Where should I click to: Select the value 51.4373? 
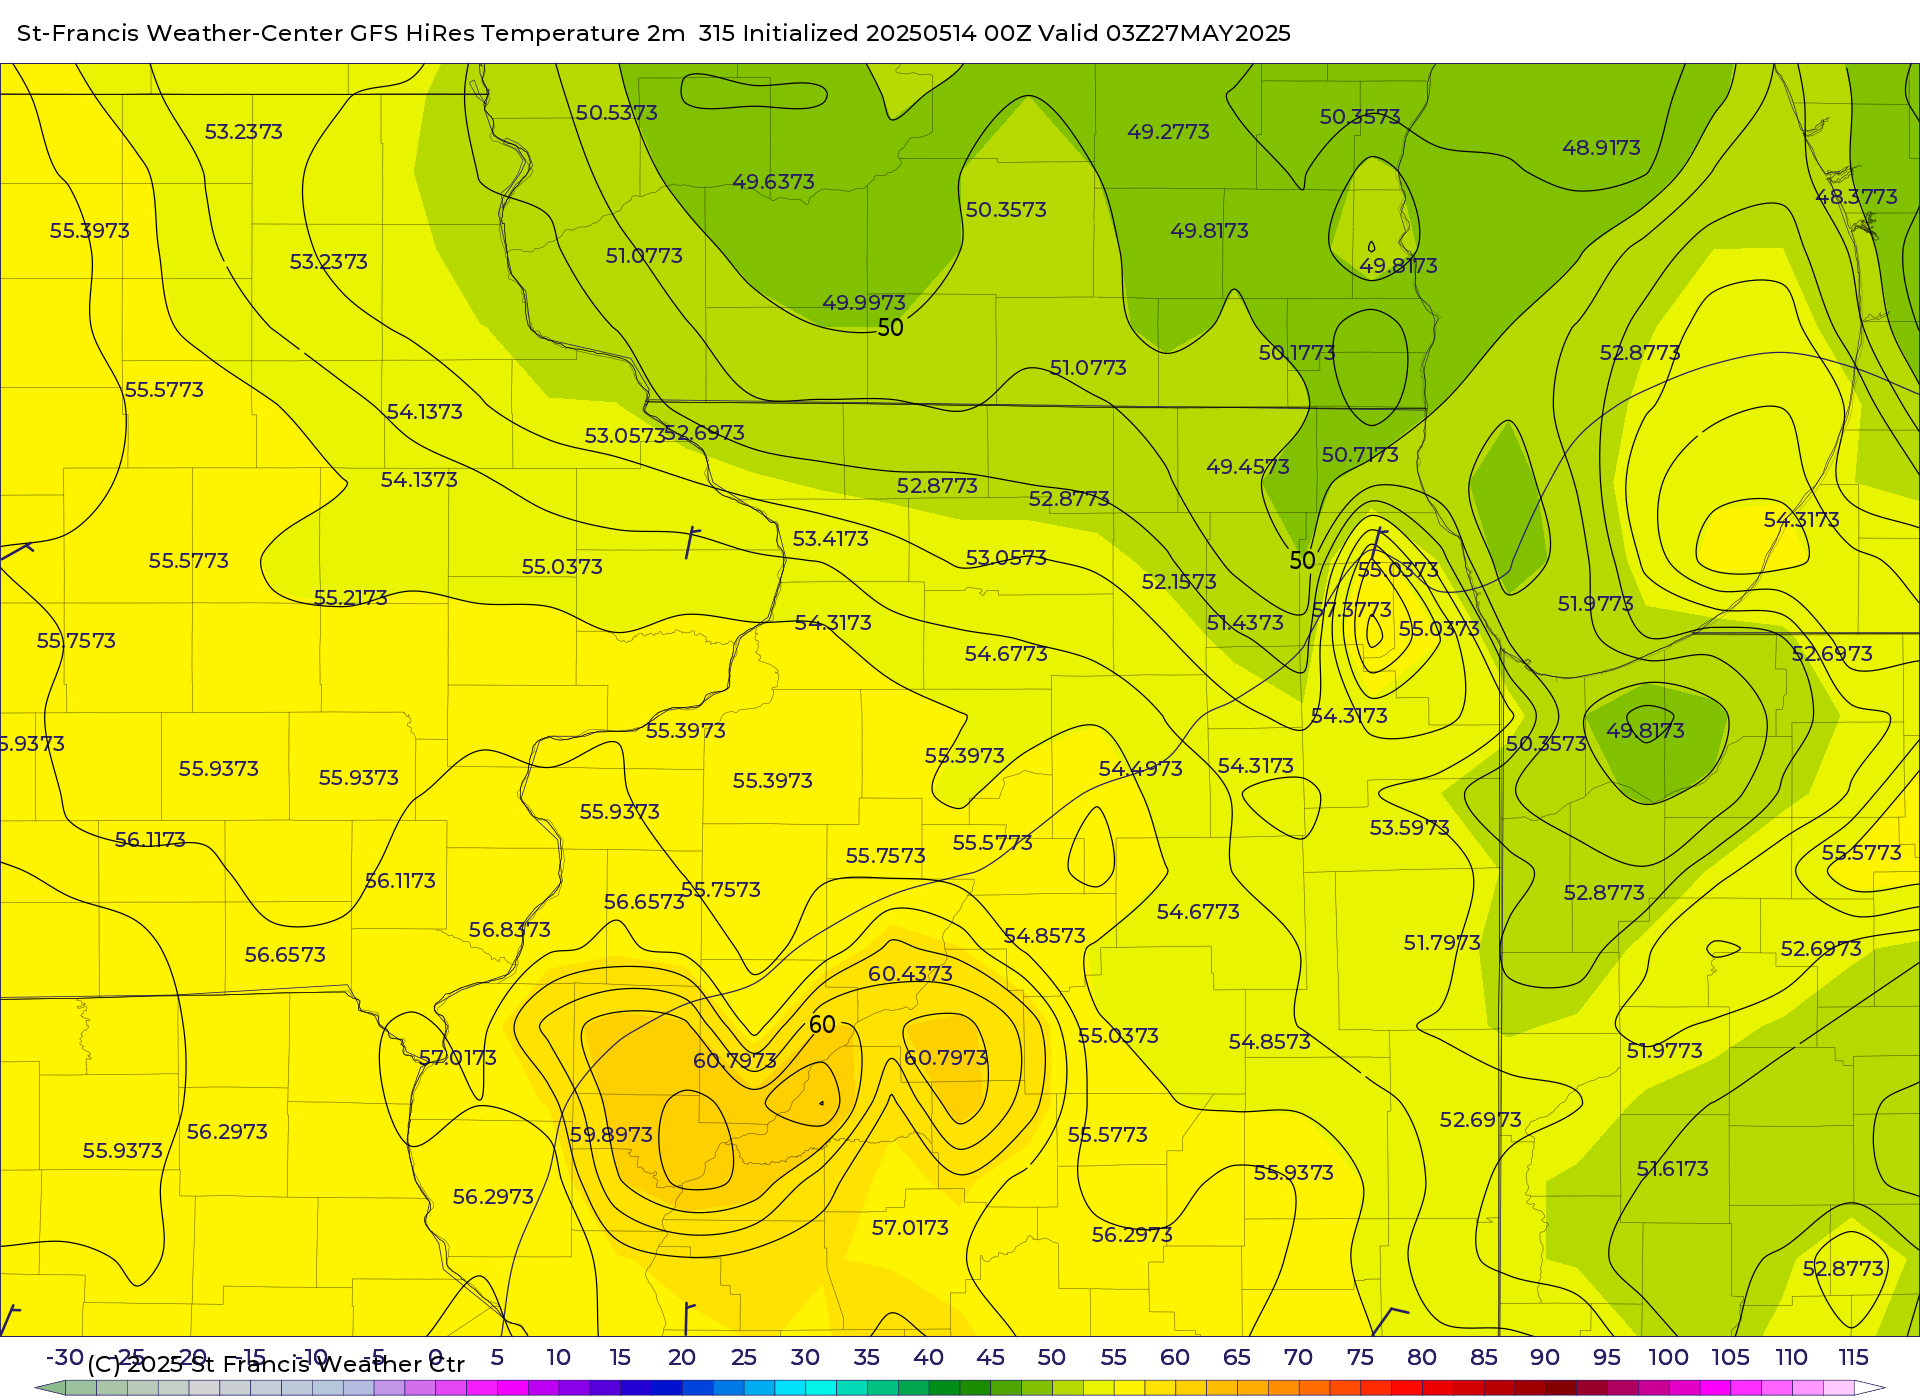pyautogui.click(x=1244, y=623)
